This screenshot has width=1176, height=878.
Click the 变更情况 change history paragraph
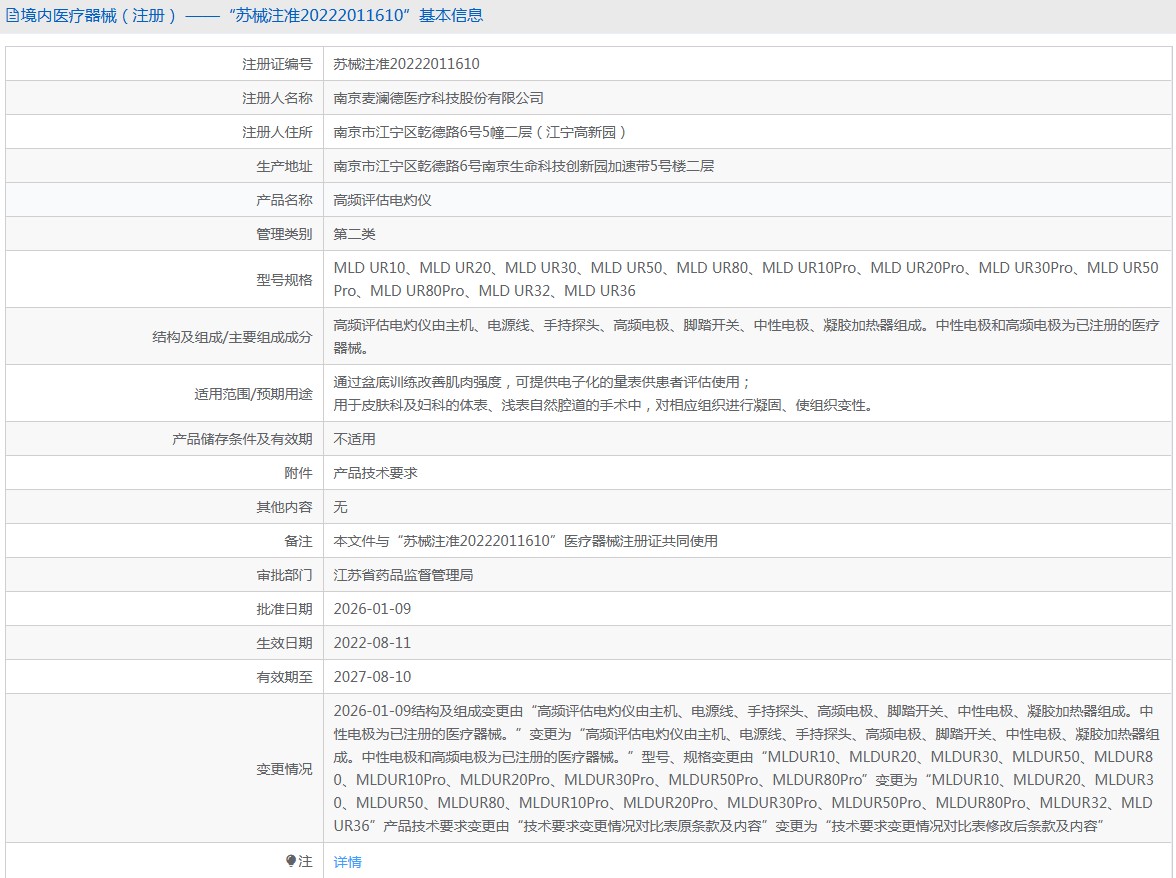coord(745,768)
